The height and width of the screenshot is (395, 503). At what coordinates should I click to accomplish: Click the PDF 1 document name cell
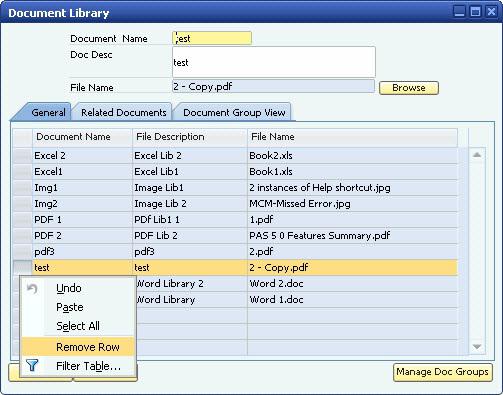click(x=82, y=220)
